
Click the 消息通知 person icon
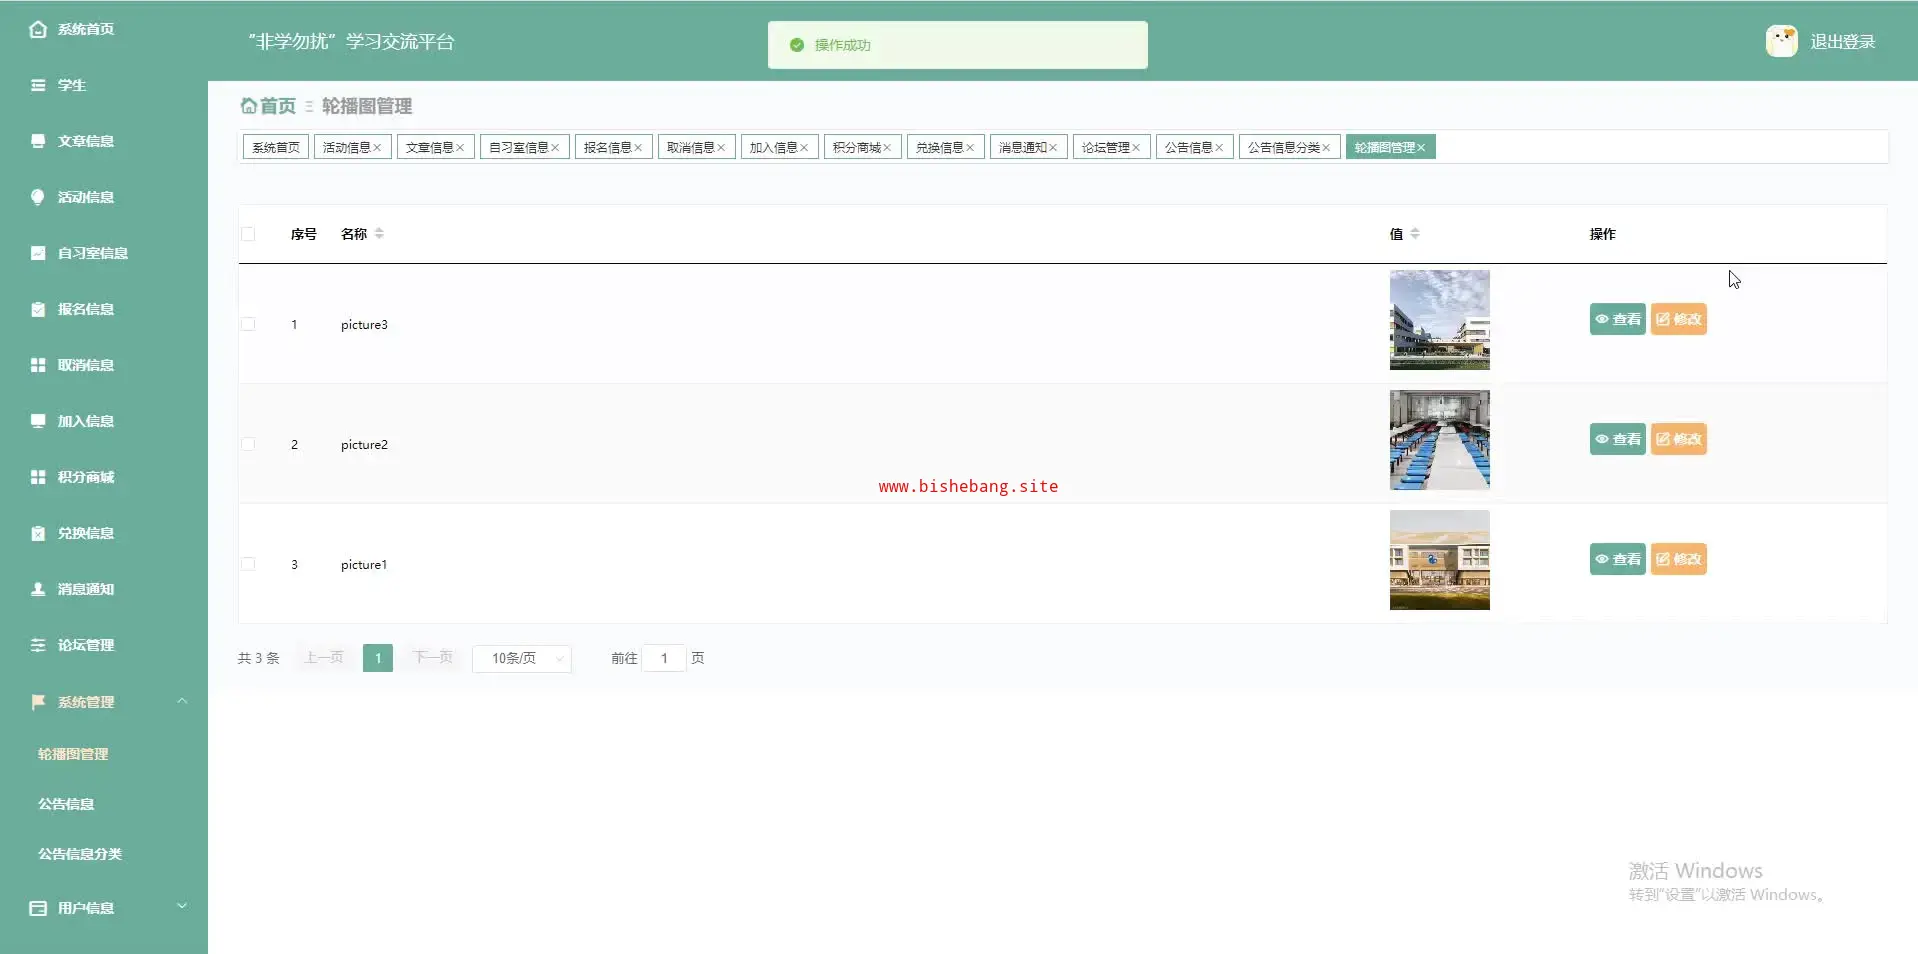(x=38, y=589)
